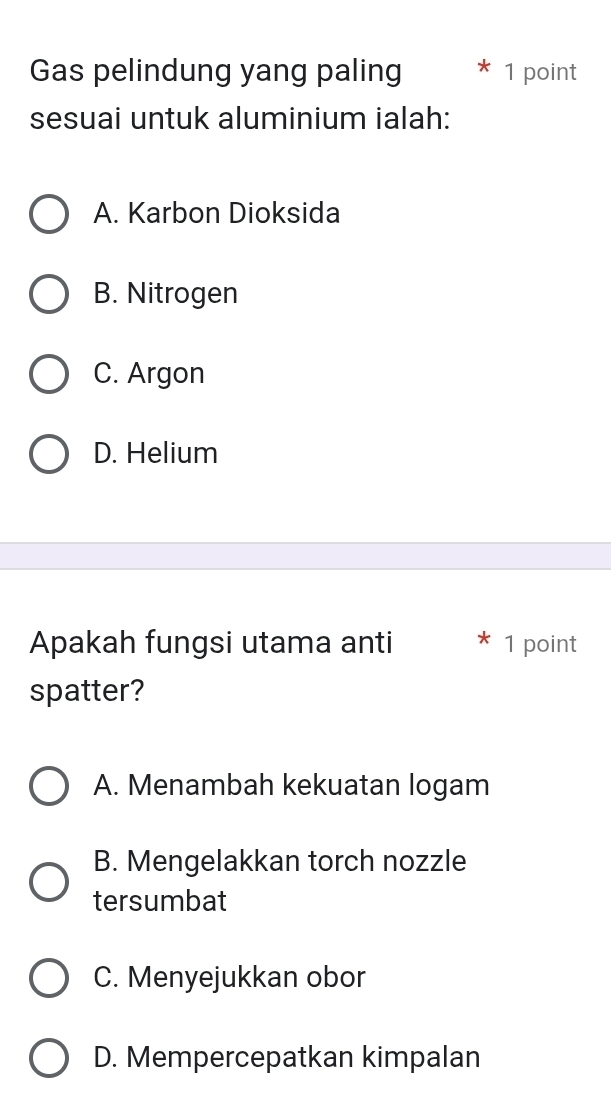Click the anti spatter question title
Screen dimensions: 611x1112
(211, 667)
